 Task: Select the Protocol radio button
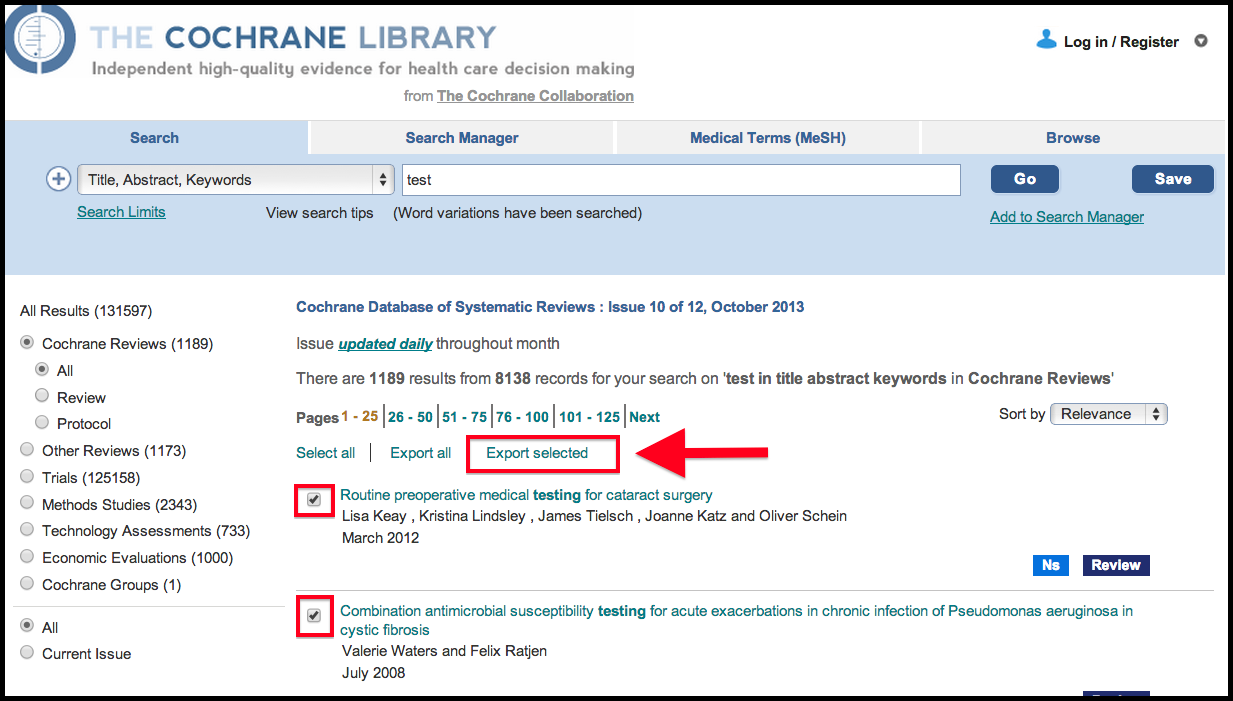click(x=42, y=422)
